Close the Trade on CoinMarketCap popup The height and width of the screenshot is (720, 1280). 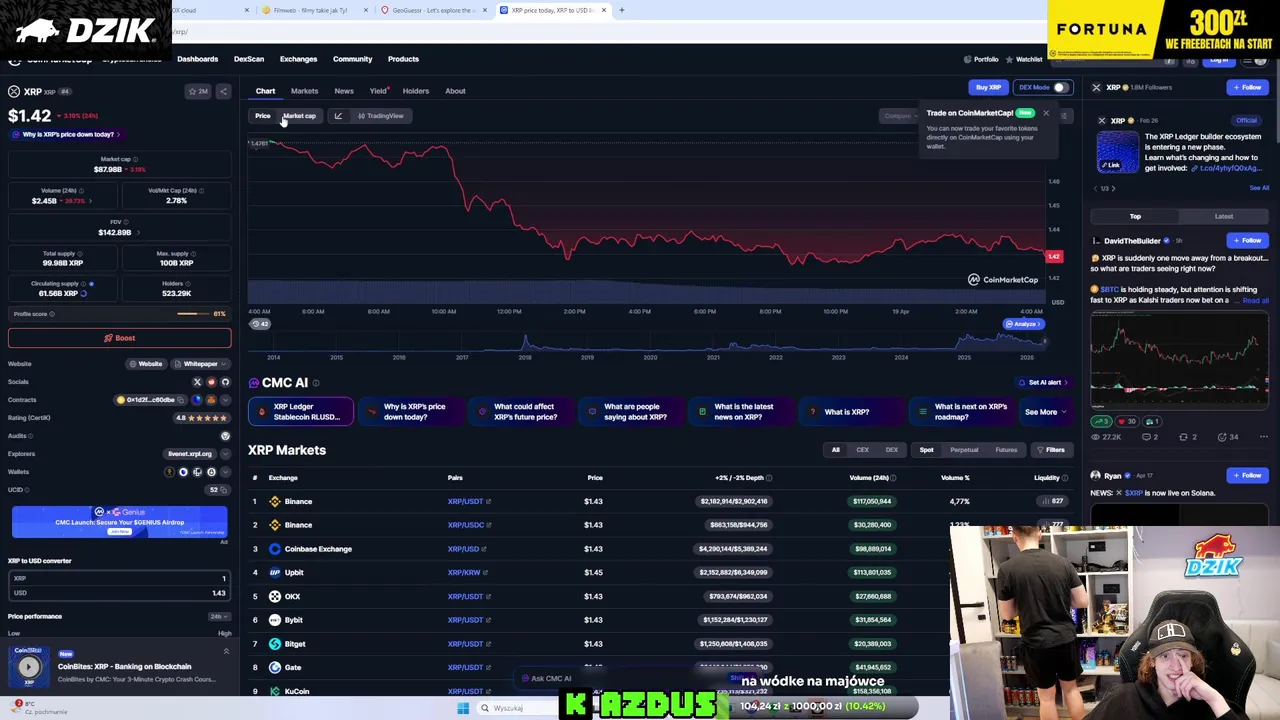[x=1046, y=113]
